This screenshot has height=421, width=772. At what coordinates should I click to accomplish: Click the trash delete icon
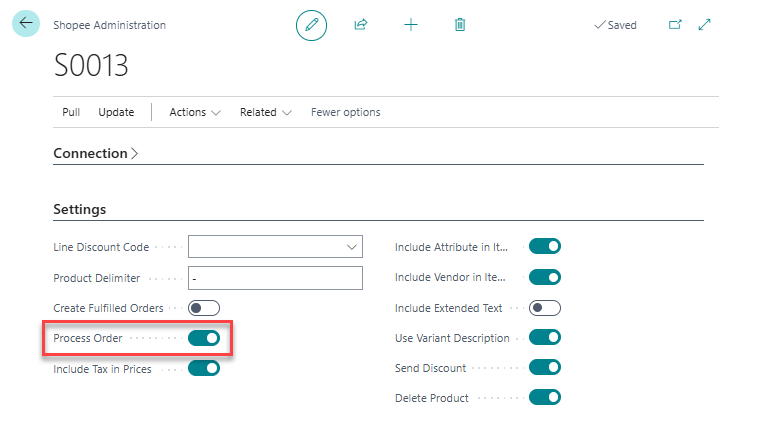coord(460,25)
